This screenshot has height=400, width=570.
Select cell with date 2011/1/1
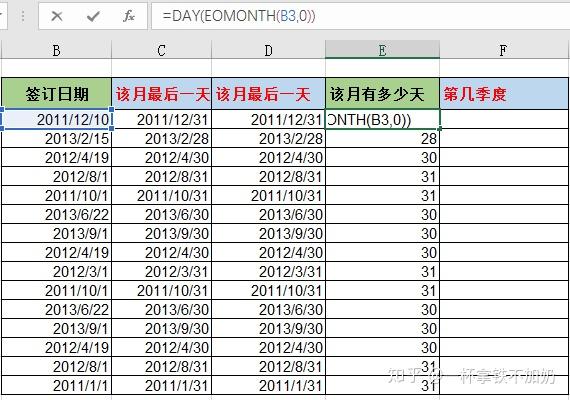pos(57,385)
